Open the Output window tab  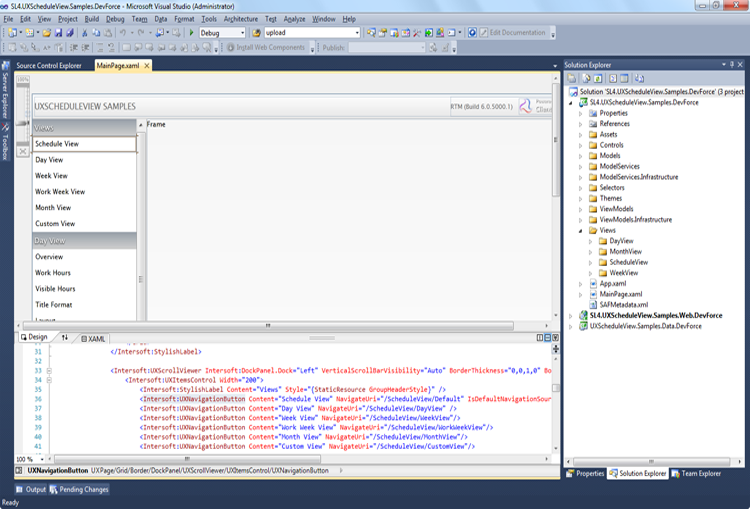[31, 489]
